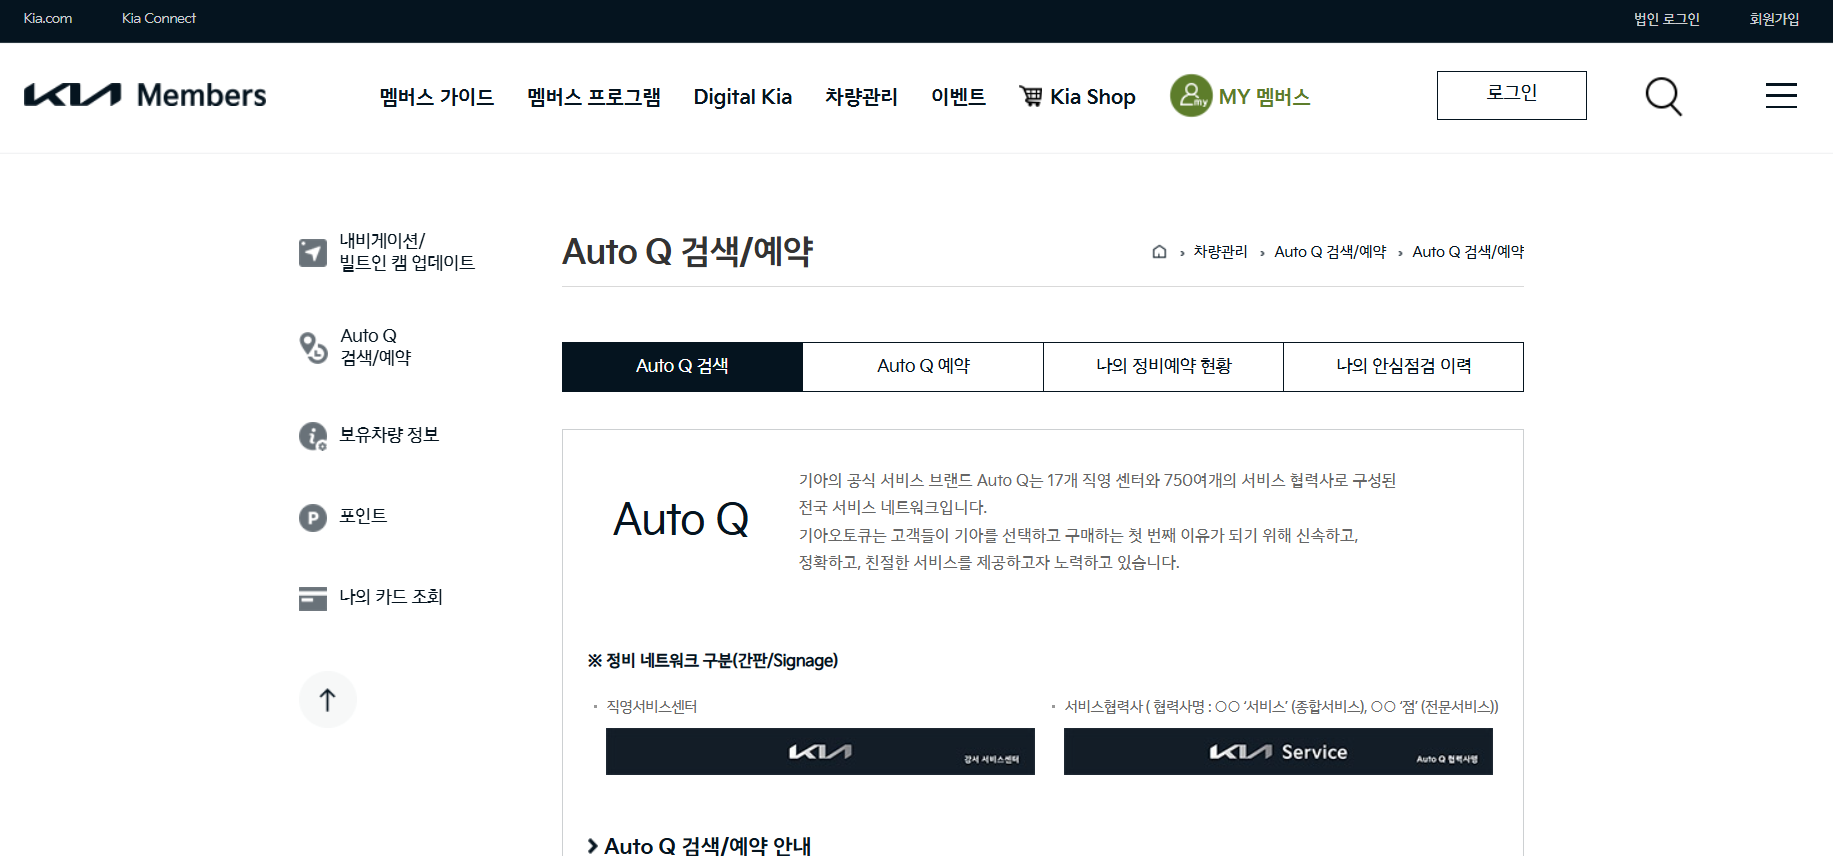Click the Auto Q location pin icon
The image size is (1833, 856).
[x=313, y=347]
